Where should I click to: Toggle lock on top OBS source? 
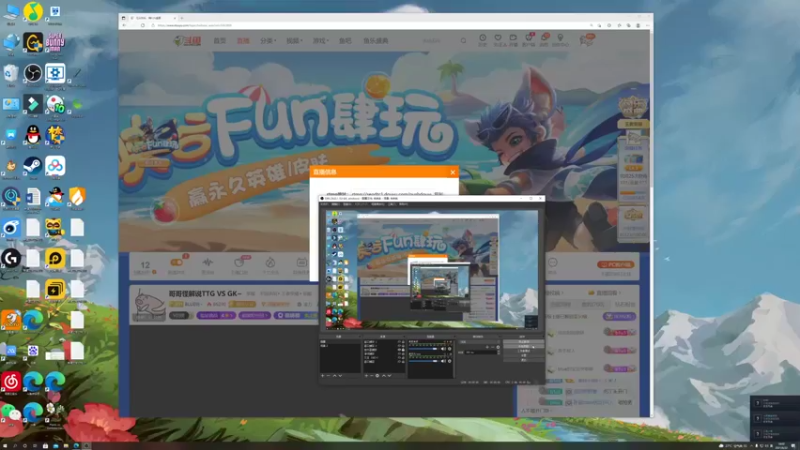tap(403, 342)
